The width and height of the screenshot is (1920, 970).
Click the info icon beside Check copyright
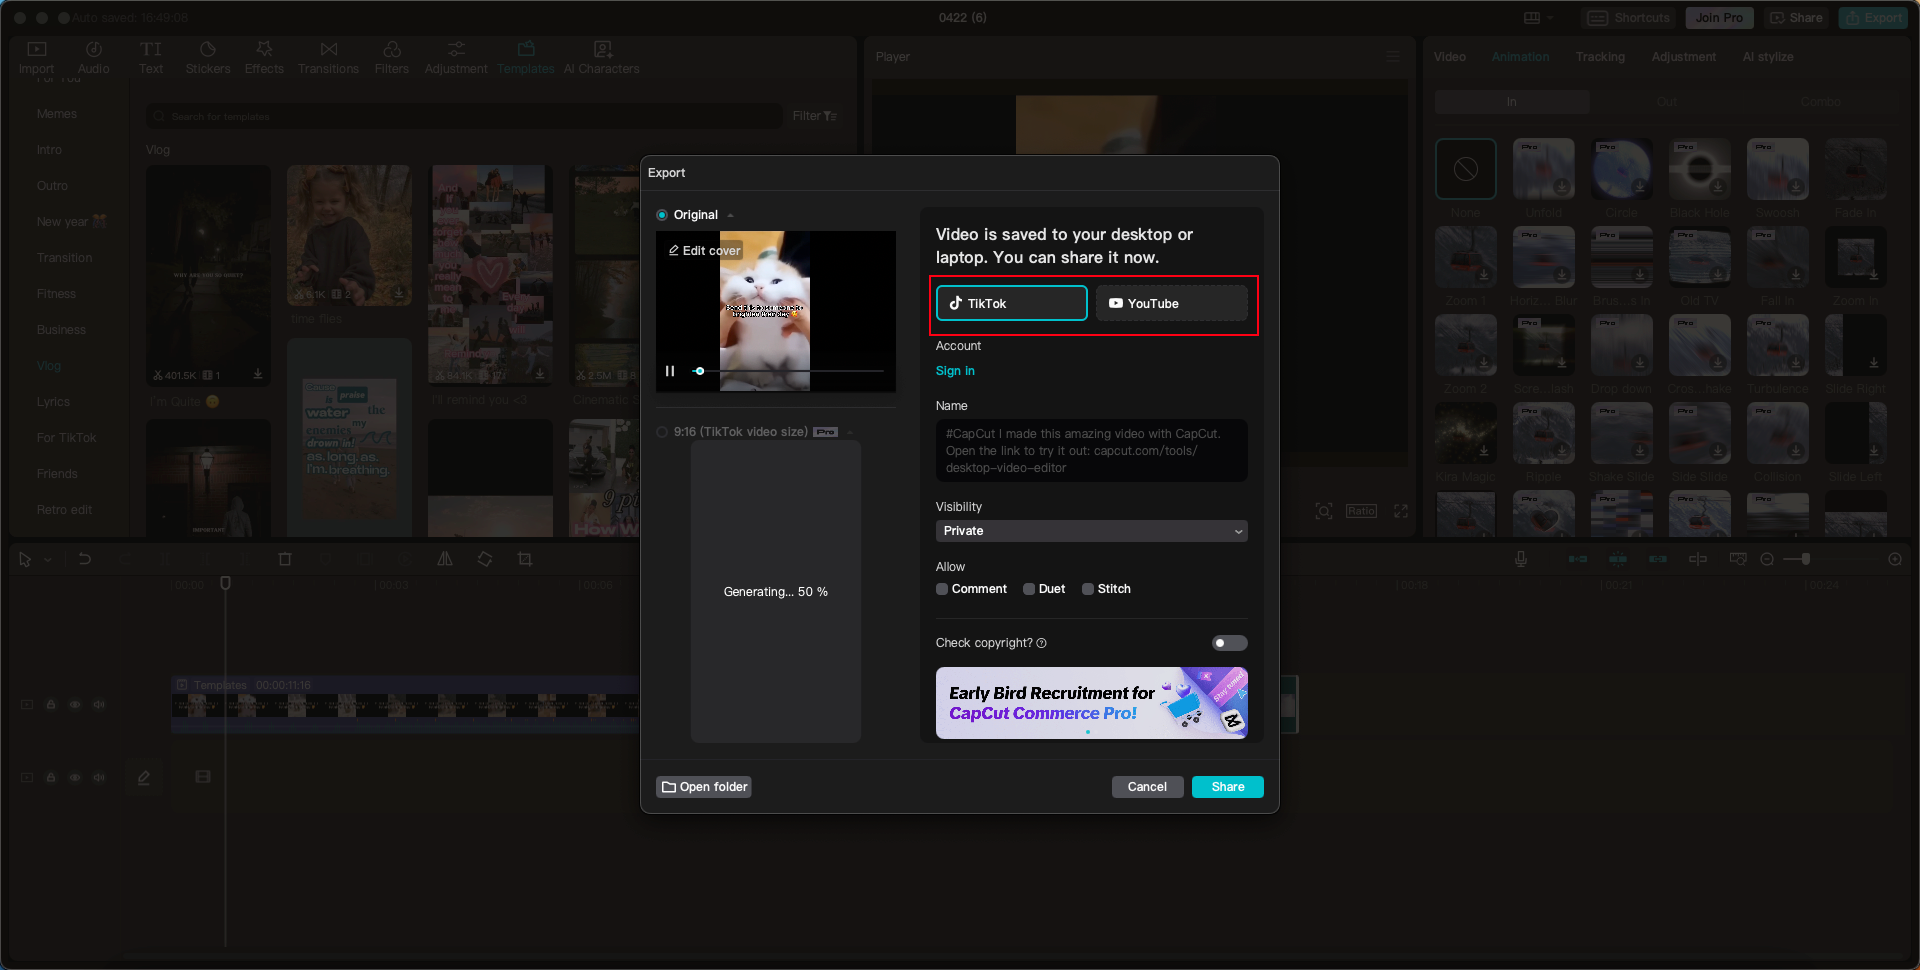[x=1042, y=643]
